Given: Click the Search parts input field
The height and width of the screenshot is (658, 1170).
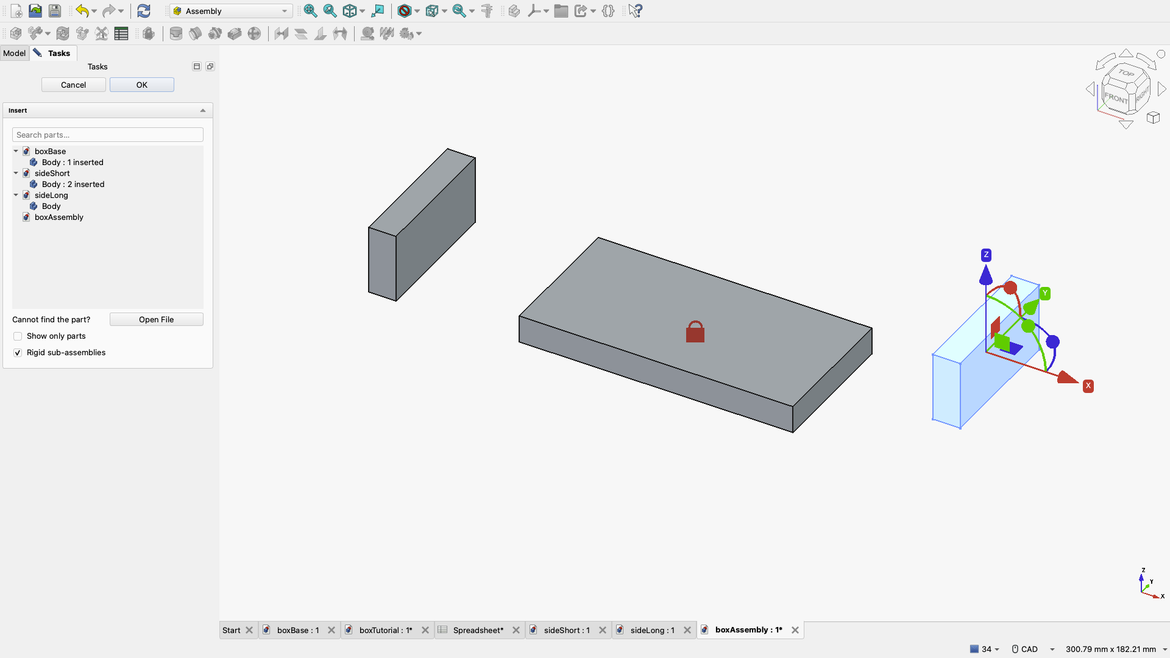Looking at the screenshot, I should (107, 134).
